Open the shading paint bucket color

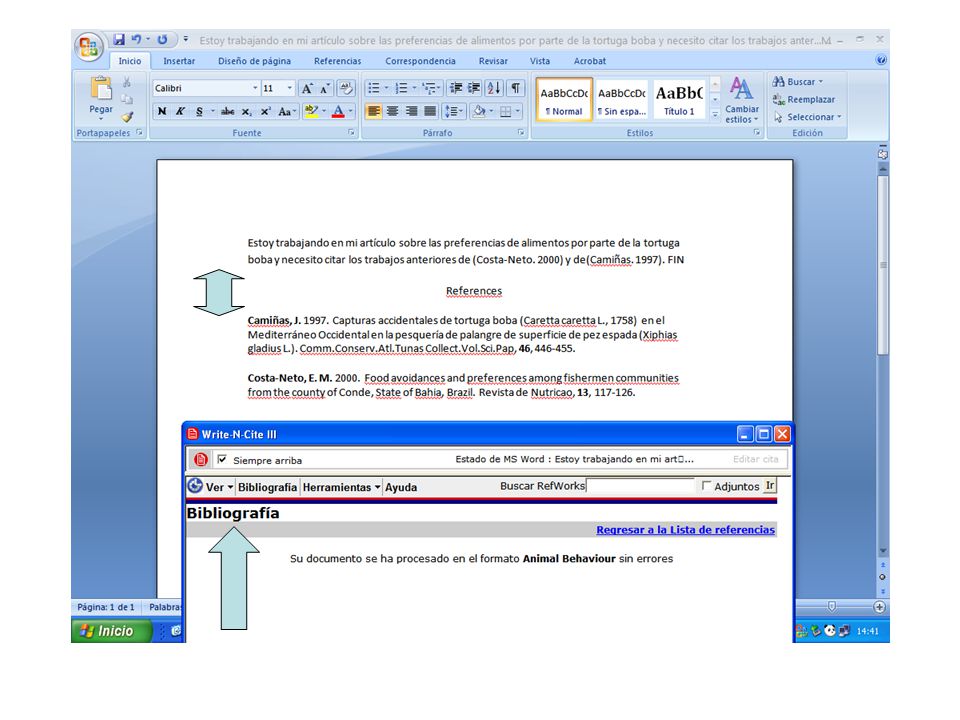click(479, 111)
